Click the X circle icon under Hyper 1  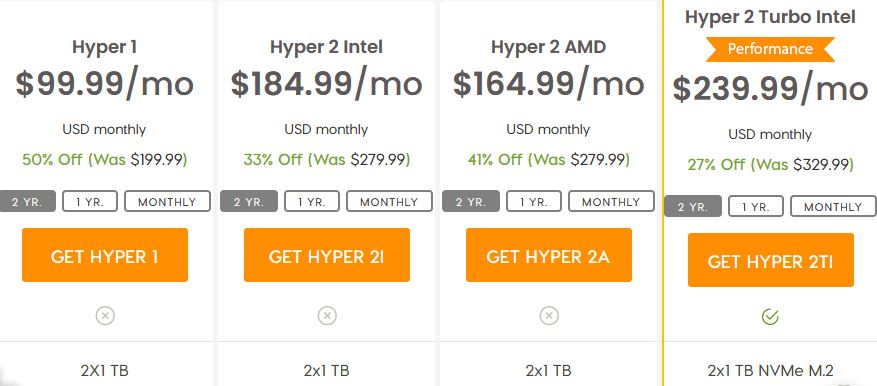click(x=105, y=316)
